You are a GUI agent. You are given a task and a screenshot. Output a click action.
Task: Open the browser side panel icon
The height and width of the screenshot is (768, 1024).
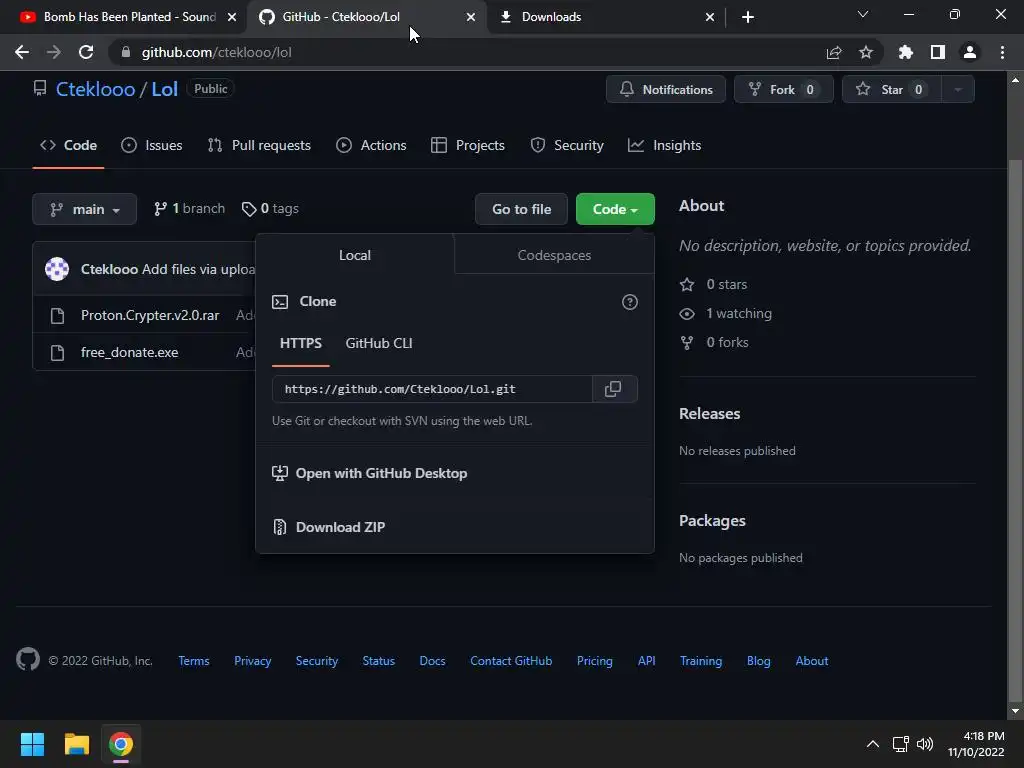coord(938,52)
